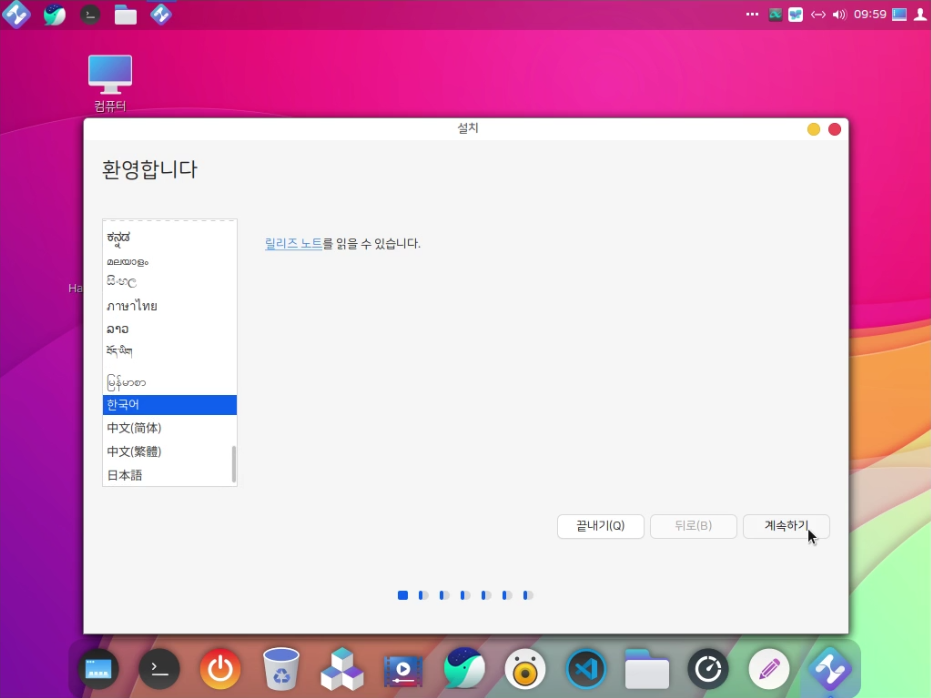Image resolution: width=931 pixels, height=698 pixels.
Task: Open the terminal from the dock
Action: [159, 668]
